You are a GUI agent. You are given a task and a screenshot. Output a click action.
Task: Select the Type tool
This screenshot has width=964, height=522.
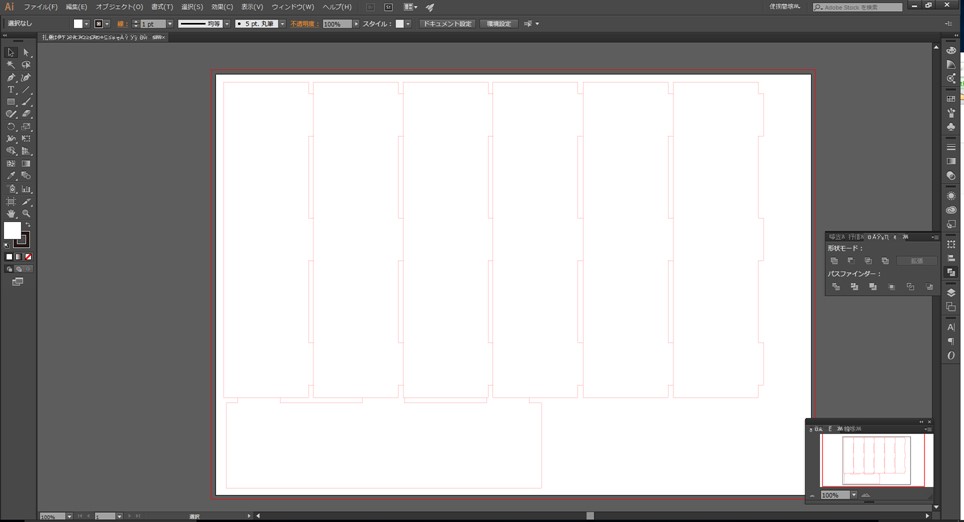coord(11,90)
